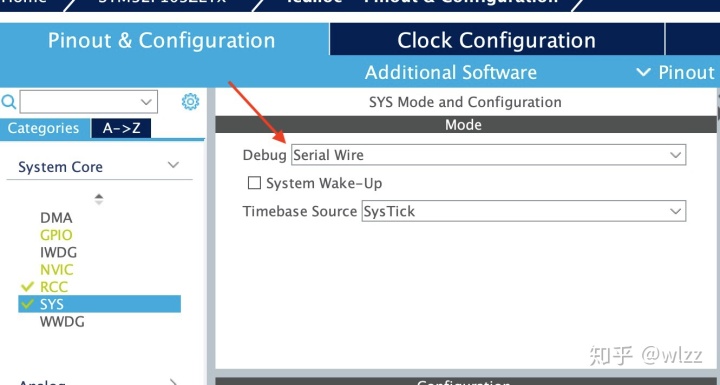Select WWDG in System Core list
The width and height of the screenshot is (720, 385).
click(x=62, y=322)
